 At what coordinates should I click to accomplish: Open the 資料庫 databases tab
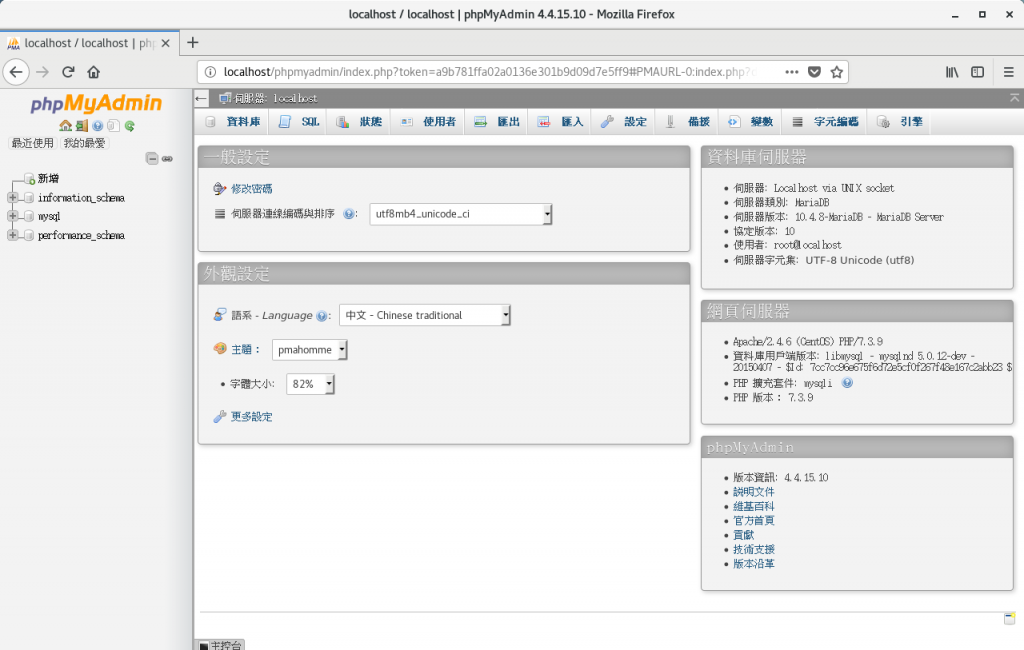(x=233, y=122)
